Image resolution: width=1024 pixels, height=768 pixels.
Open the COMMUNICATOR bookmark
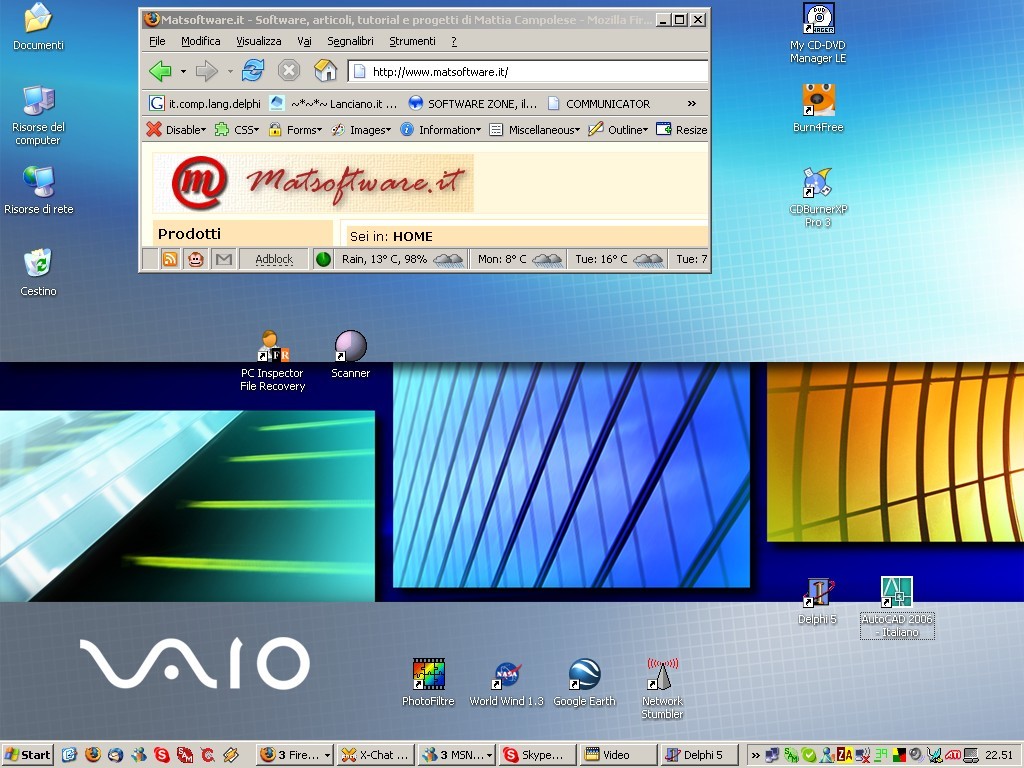pos(599,103)
